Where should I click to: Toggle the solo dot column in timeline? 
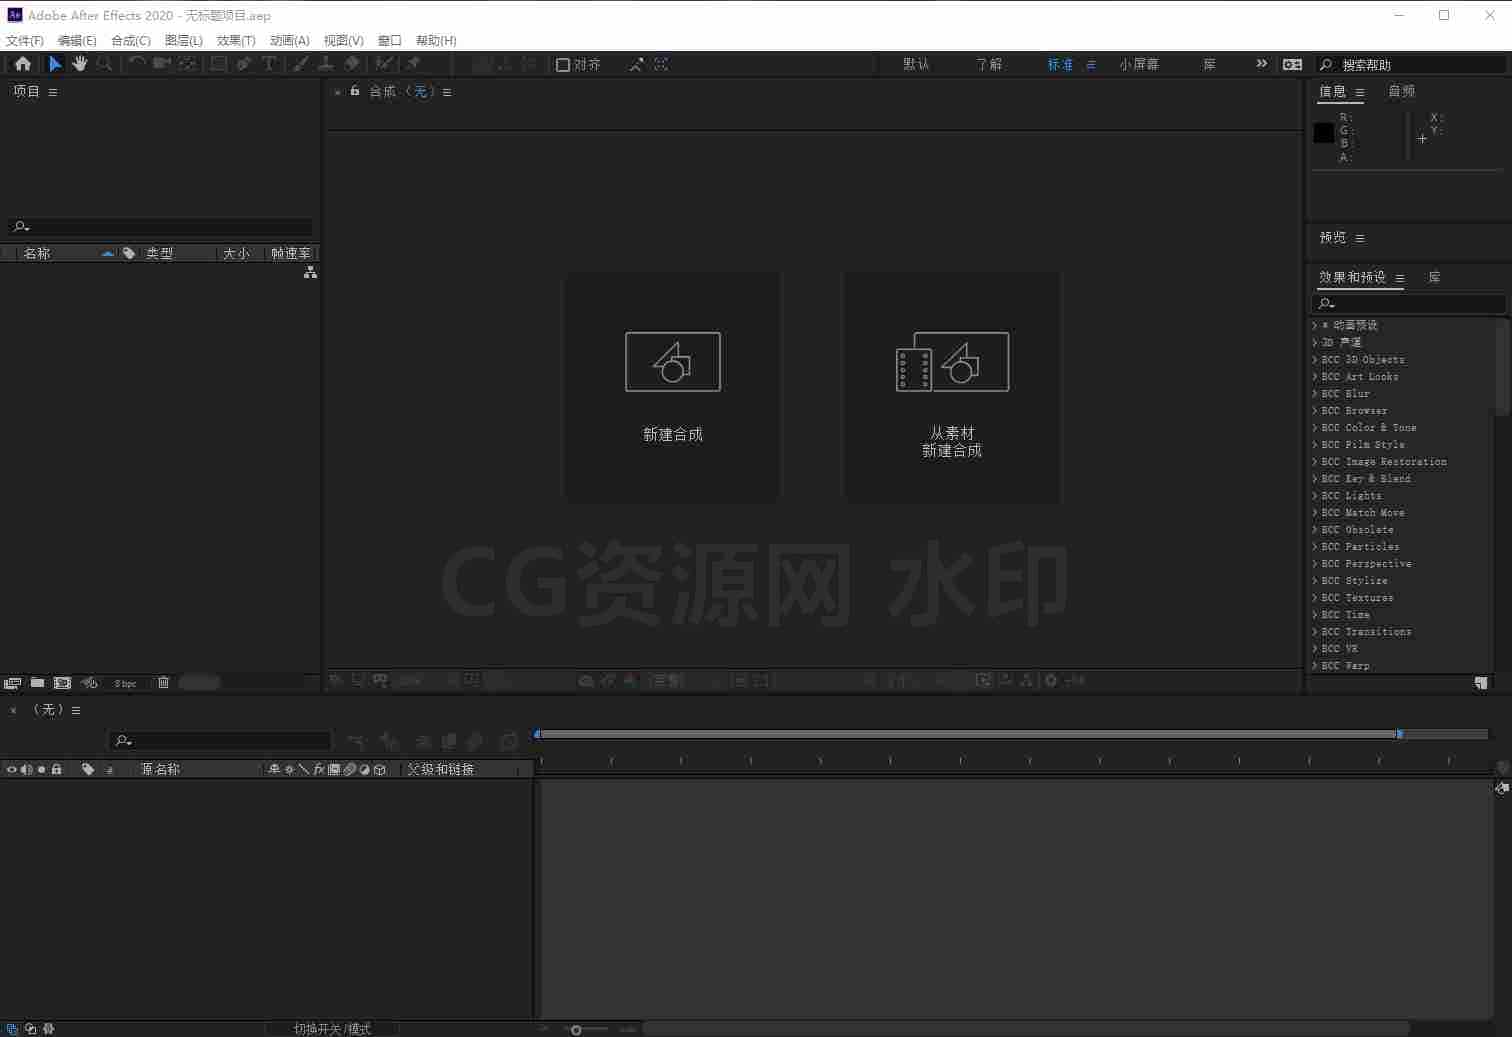click(41, 769)
